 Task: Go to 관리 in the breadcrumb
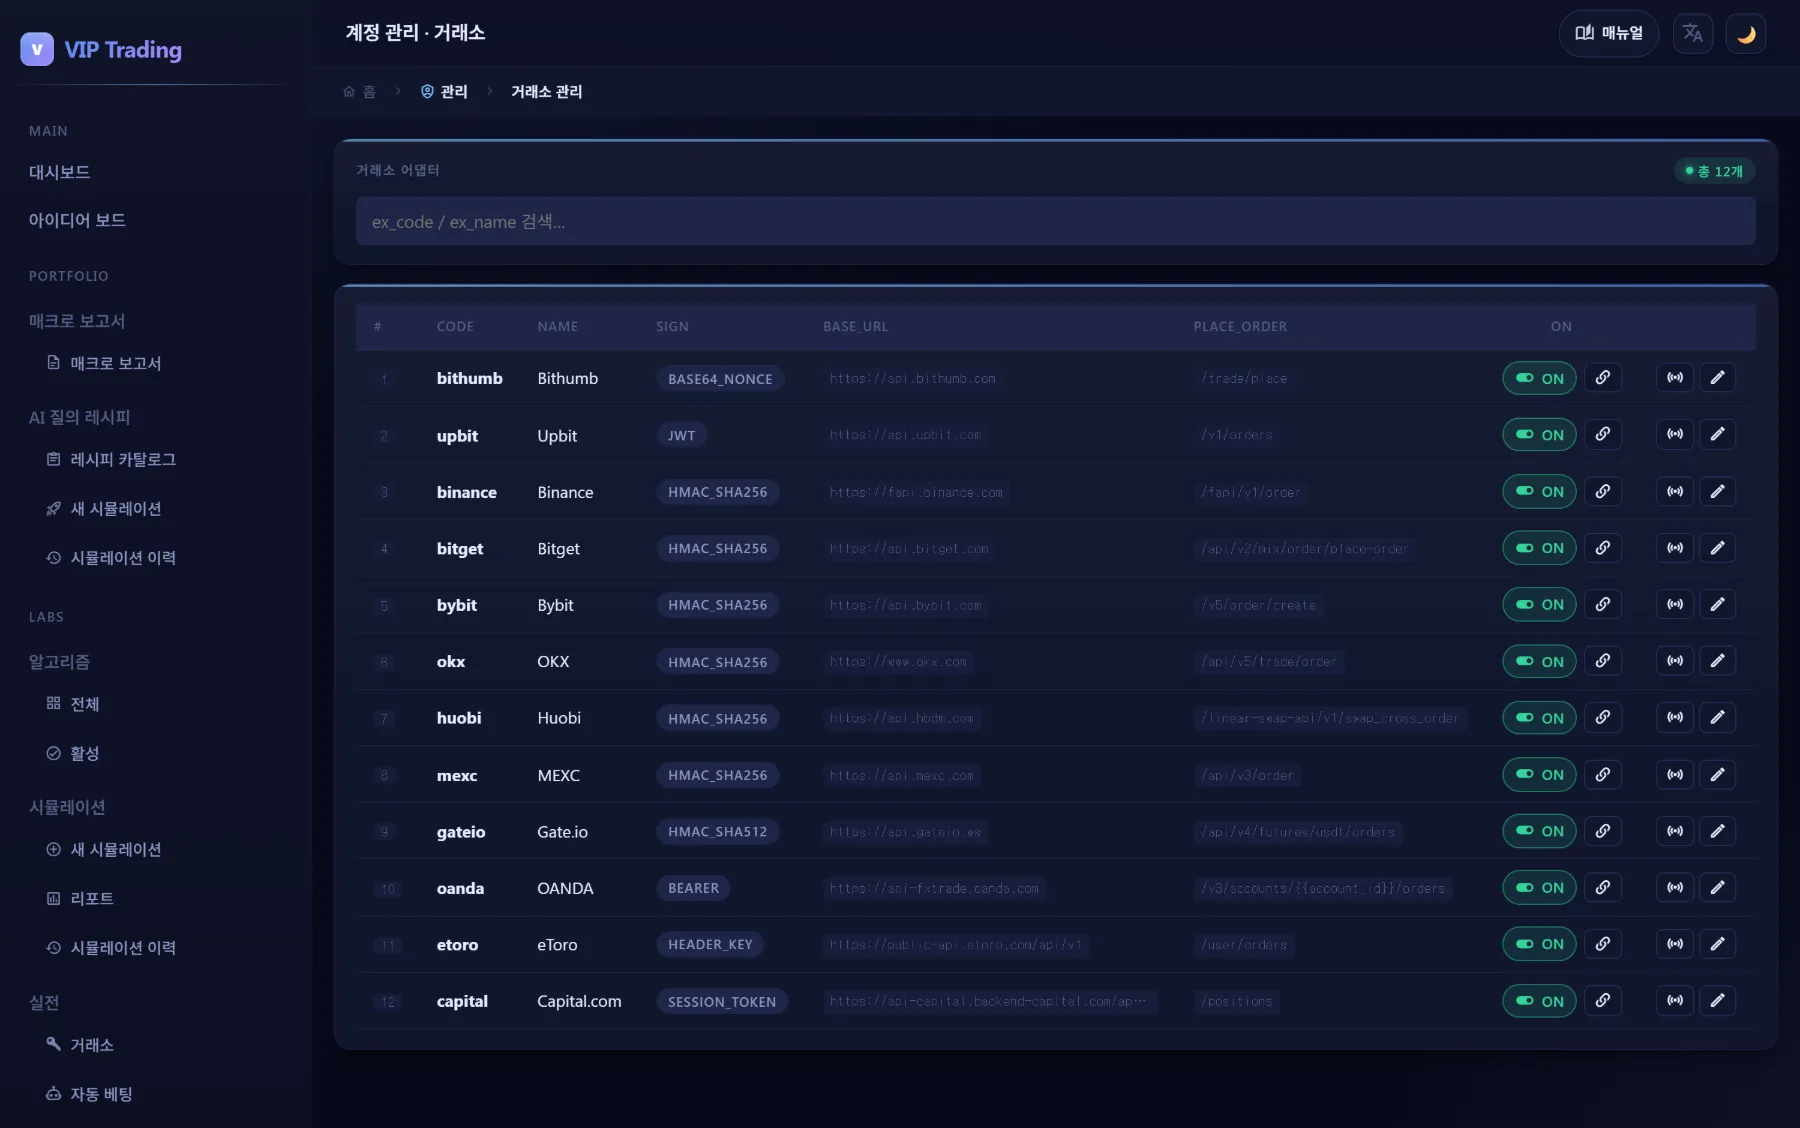[444, 92]
